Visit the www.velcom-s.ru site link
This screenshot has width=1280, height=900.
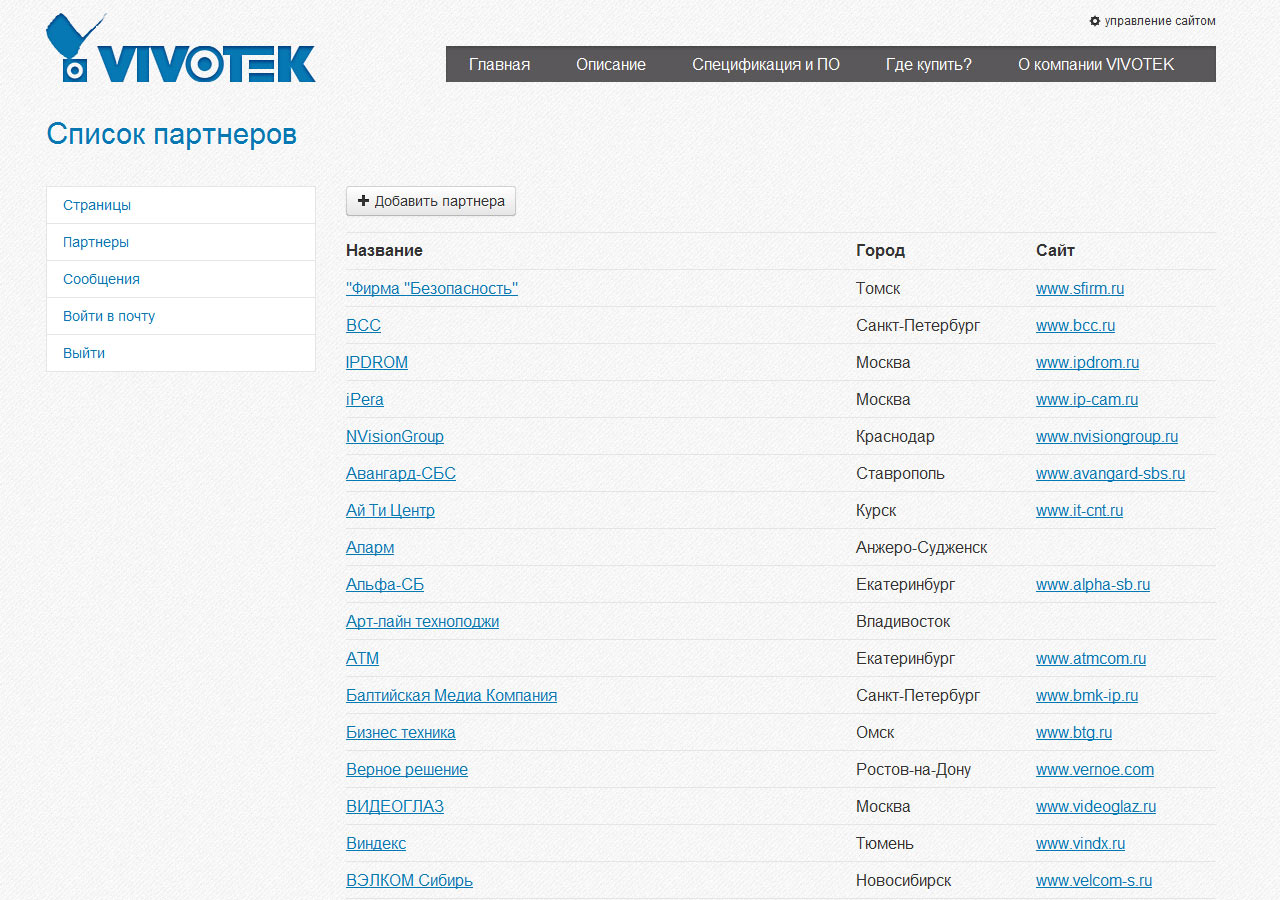pos(1094,880)
